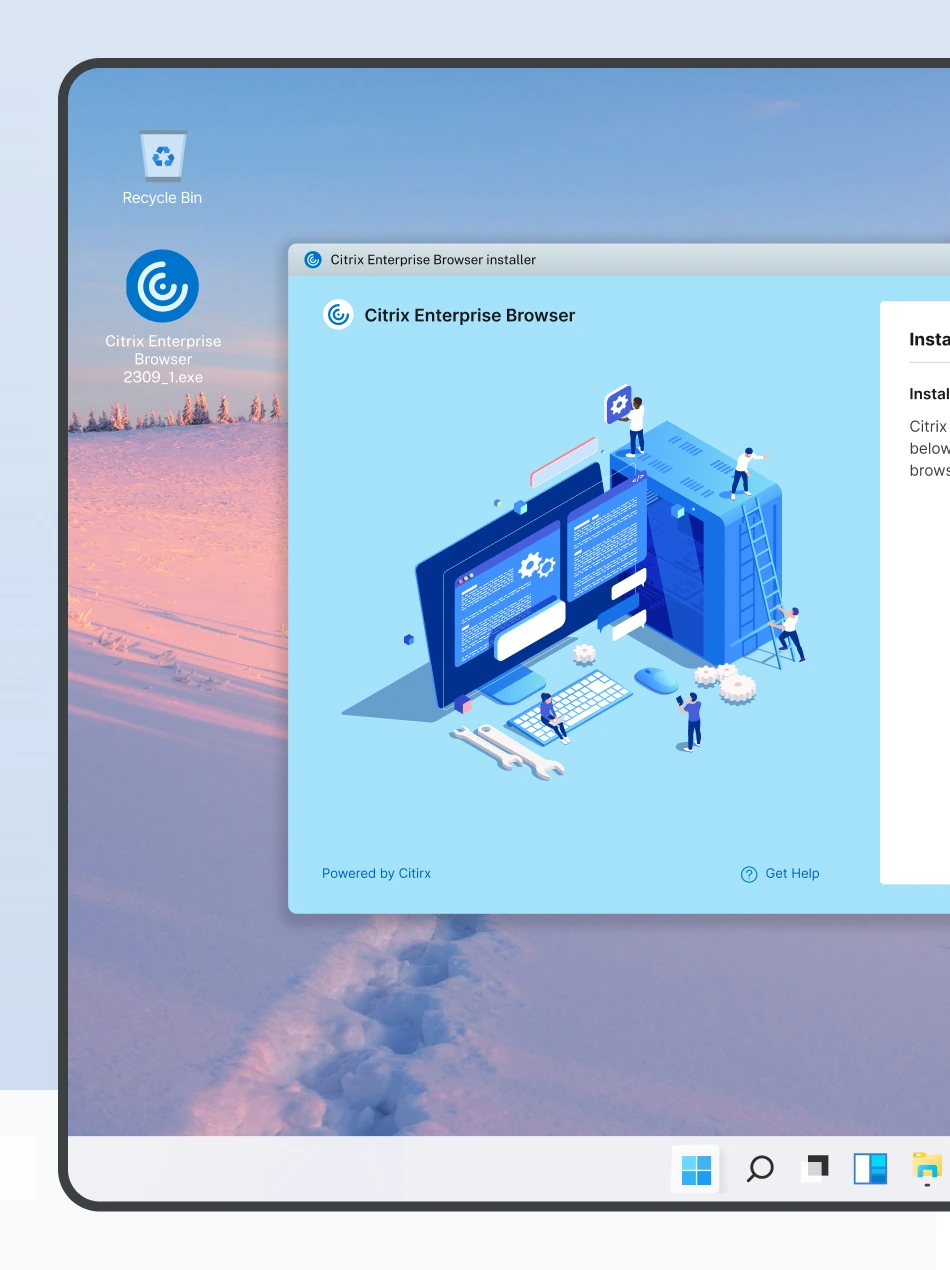This screenshot has width=950, height=1270.
Task: Click the Citrix logo beside the Citrix Enterprise Browser heading
Action: coord(338,315)
